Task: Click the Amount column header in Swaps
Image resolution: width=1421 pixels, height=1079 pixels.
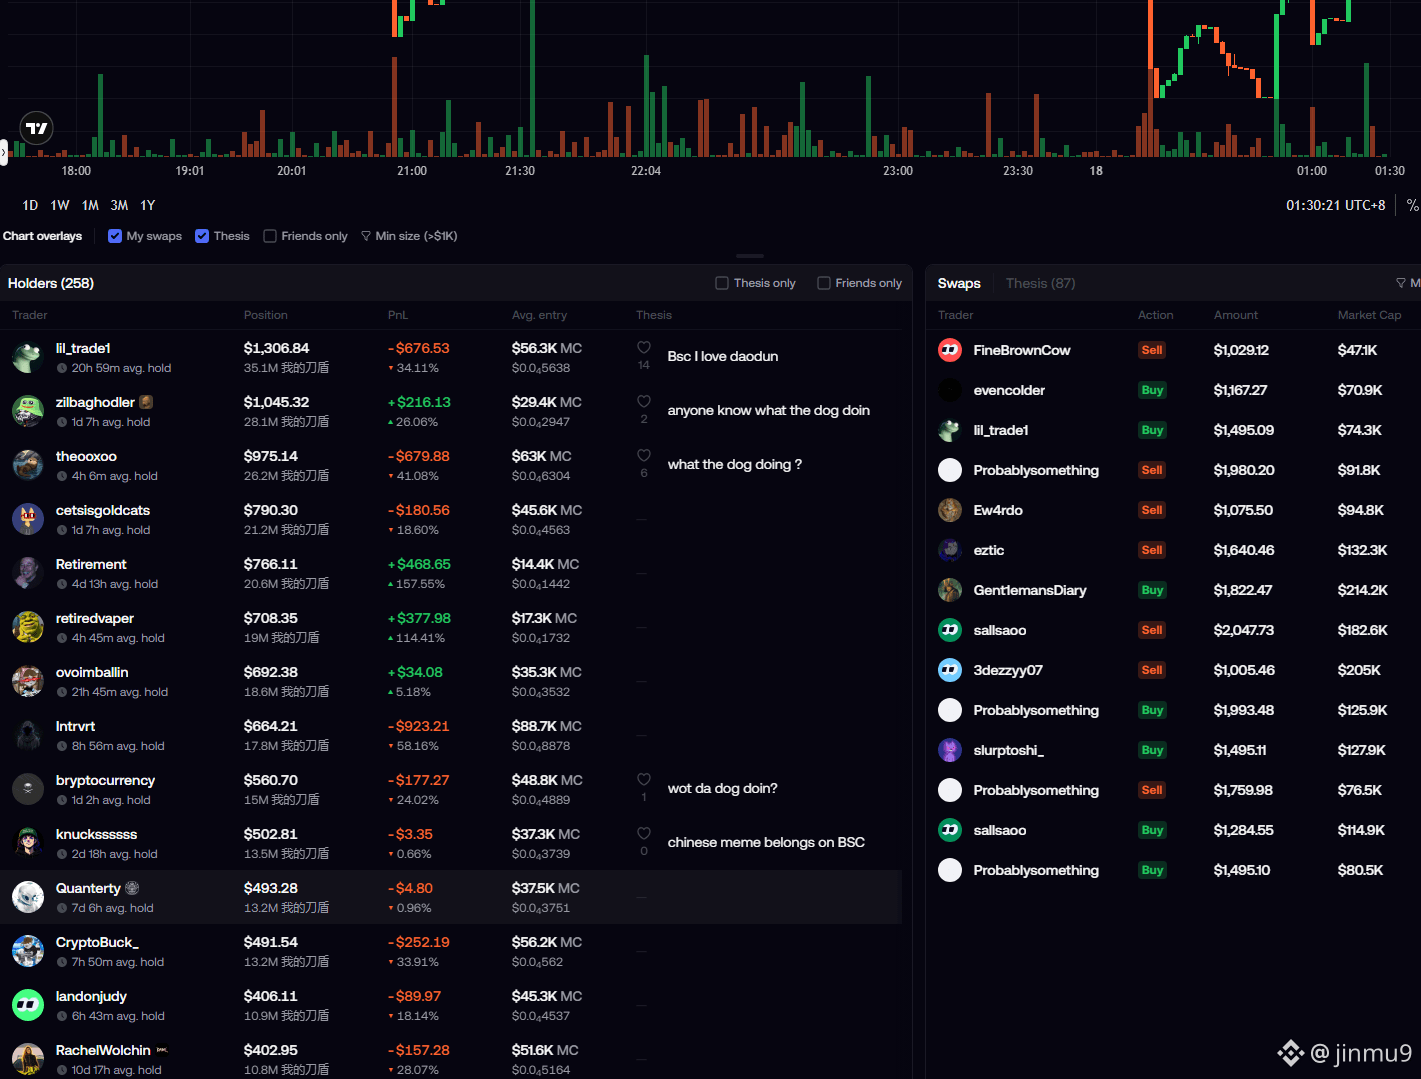Action: (x=1236, y=315)
